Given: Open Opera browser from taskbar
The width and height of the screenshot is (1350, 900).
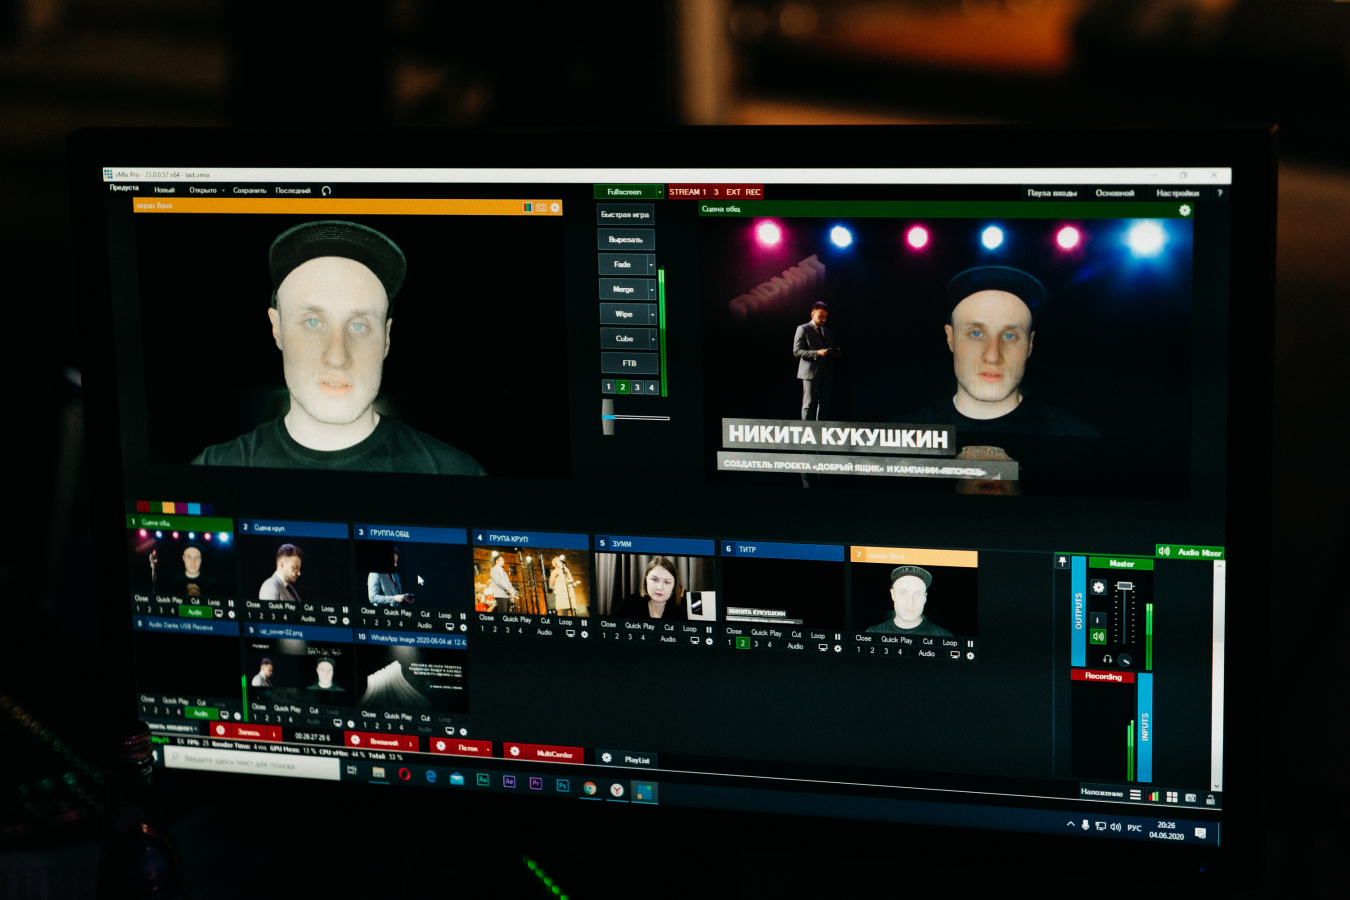Looking at the screenshot, I should pos(404,774).
